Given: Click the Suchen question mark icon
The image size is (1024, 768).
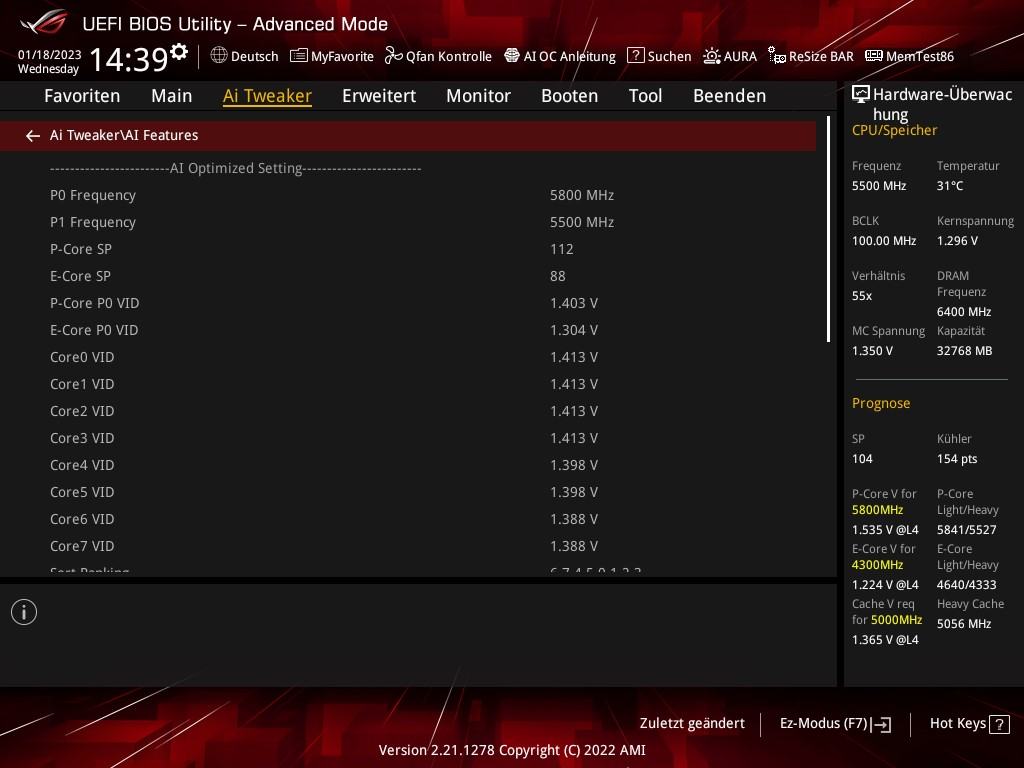Looking at the screenshot, I should point(635,56).
